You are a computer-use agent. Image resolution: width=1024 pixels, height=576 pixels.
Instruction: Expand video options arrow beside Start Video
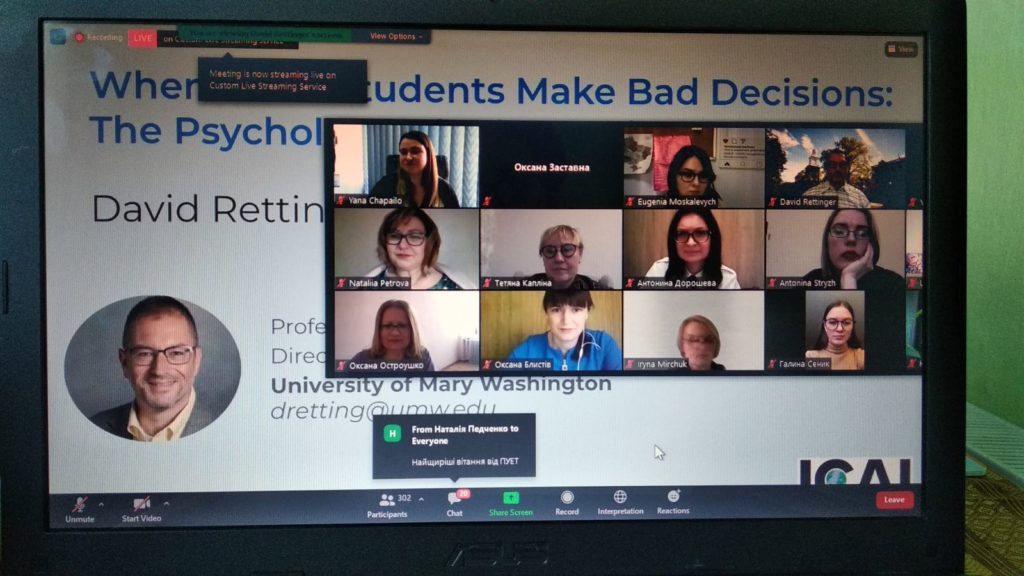167,504
